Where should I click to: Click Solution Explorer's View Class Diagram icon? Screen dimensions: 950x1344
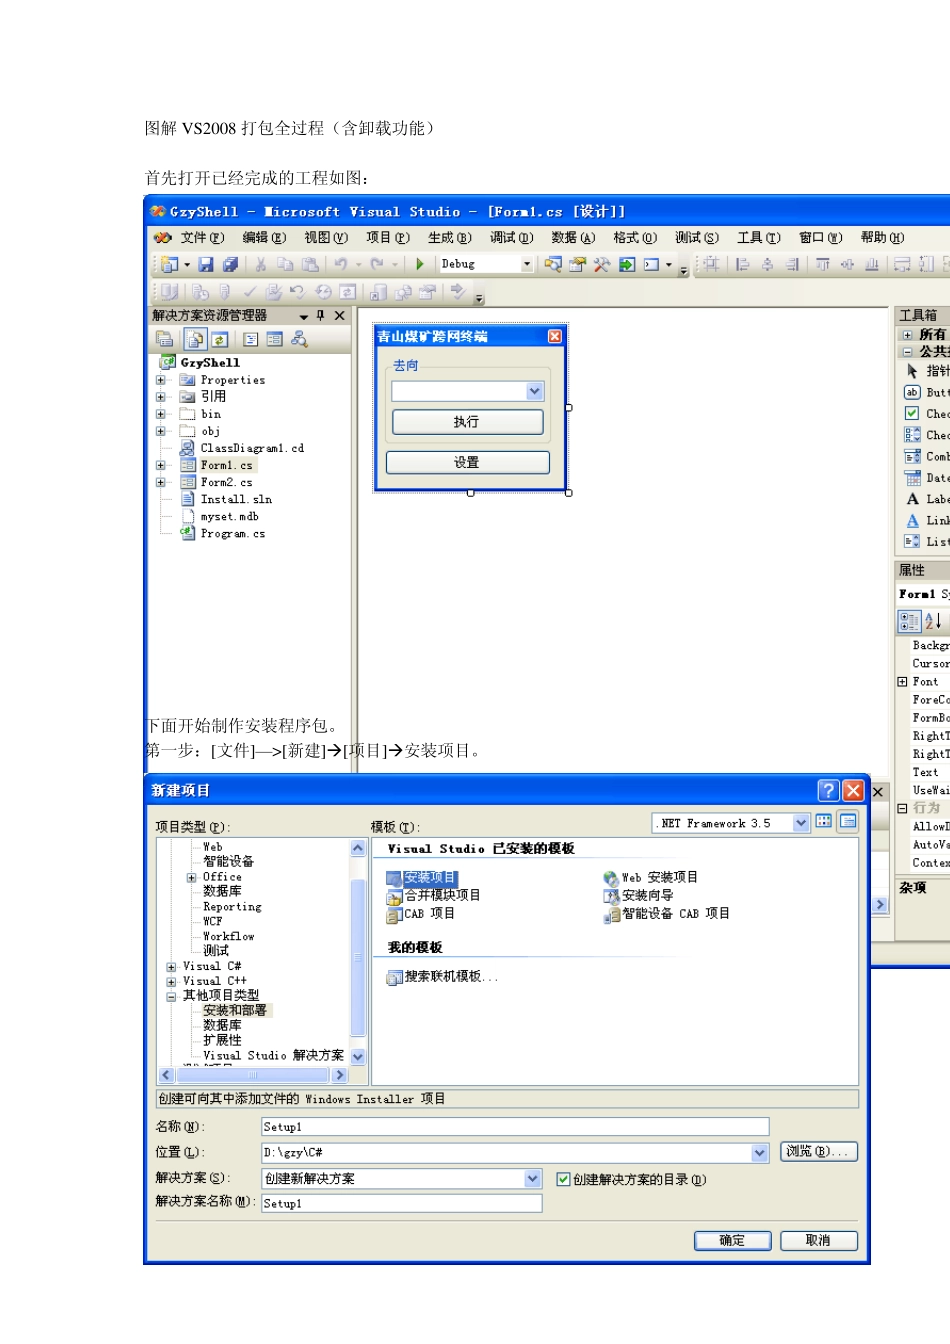click(299, 339)
